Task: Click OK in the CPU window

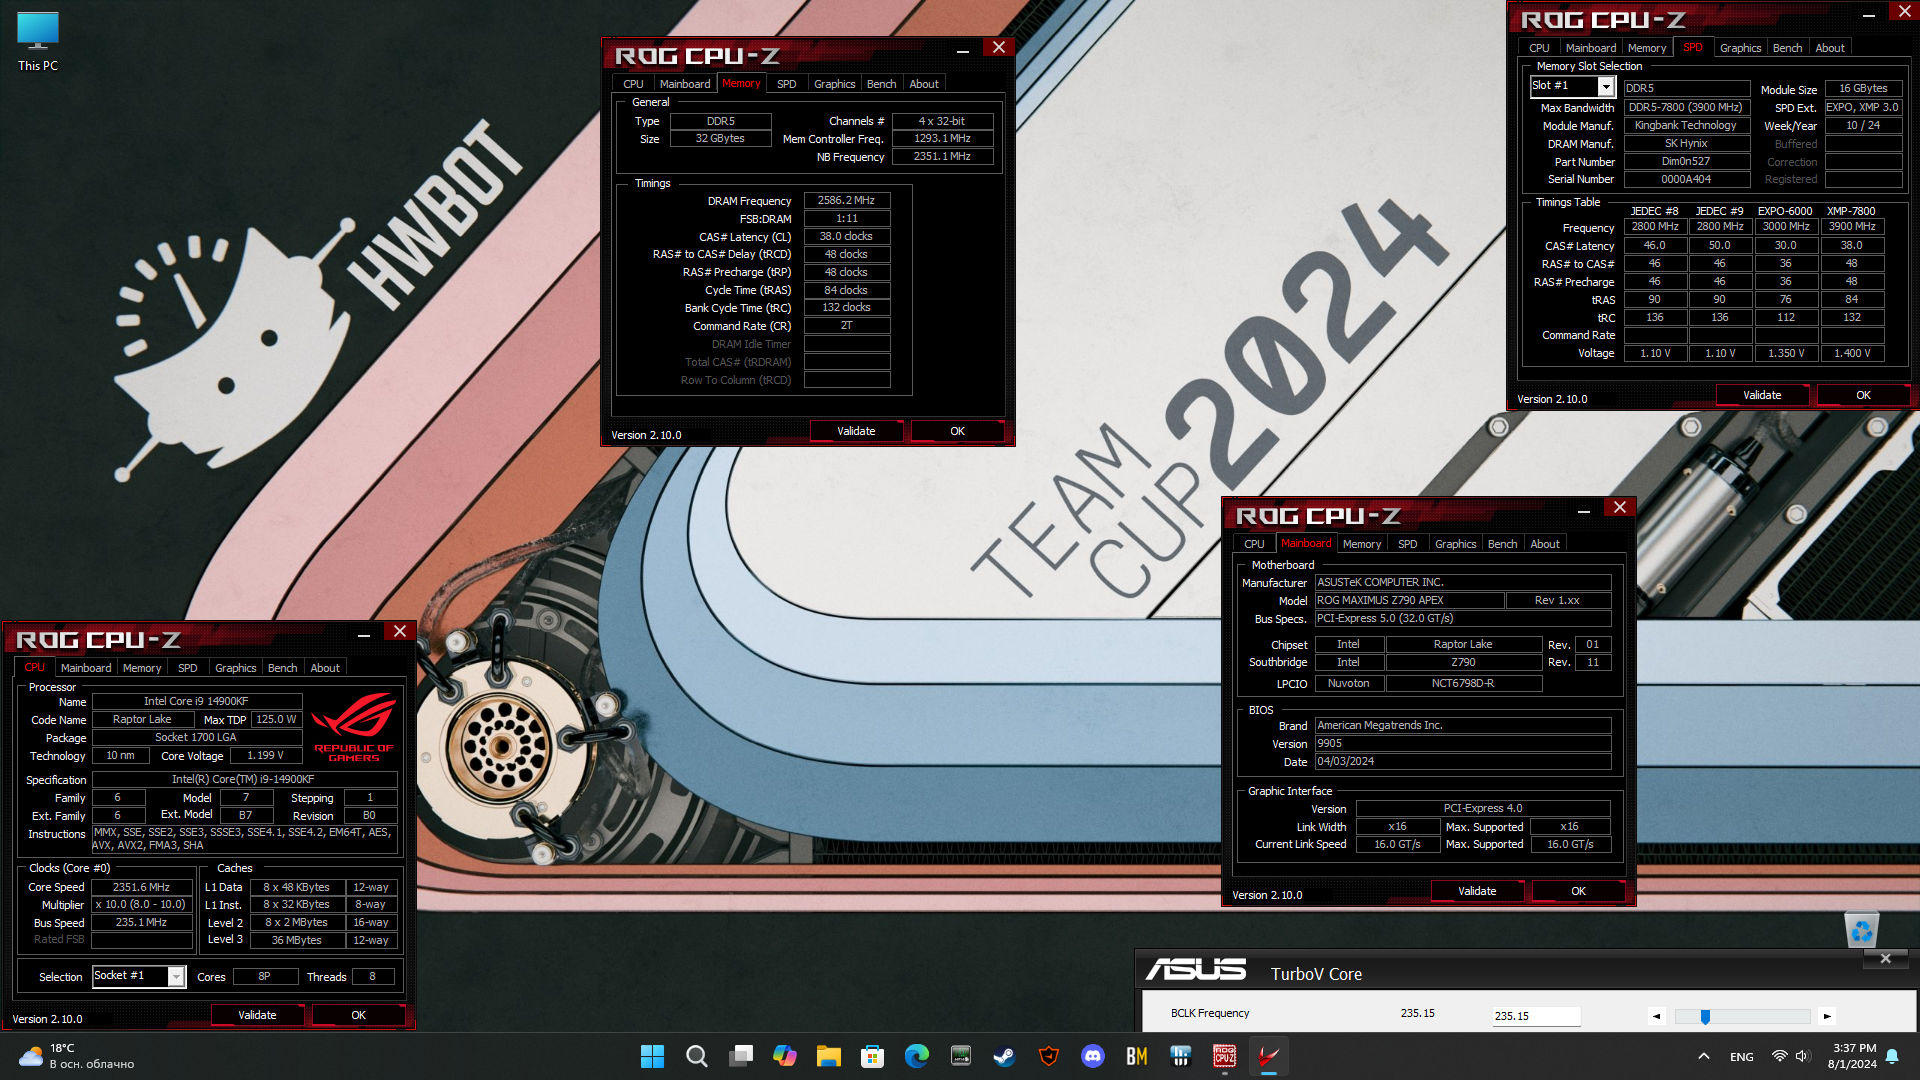Action: pos(358,1015)
